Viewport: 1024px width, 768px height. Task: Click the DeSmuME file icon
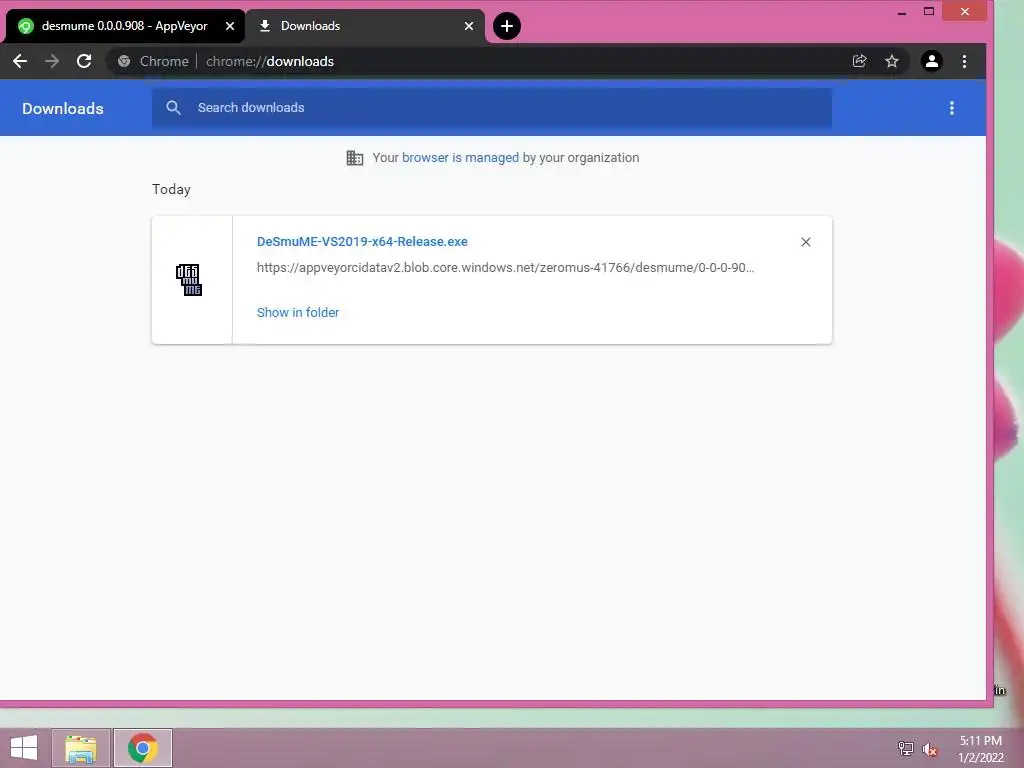(189, 280)
